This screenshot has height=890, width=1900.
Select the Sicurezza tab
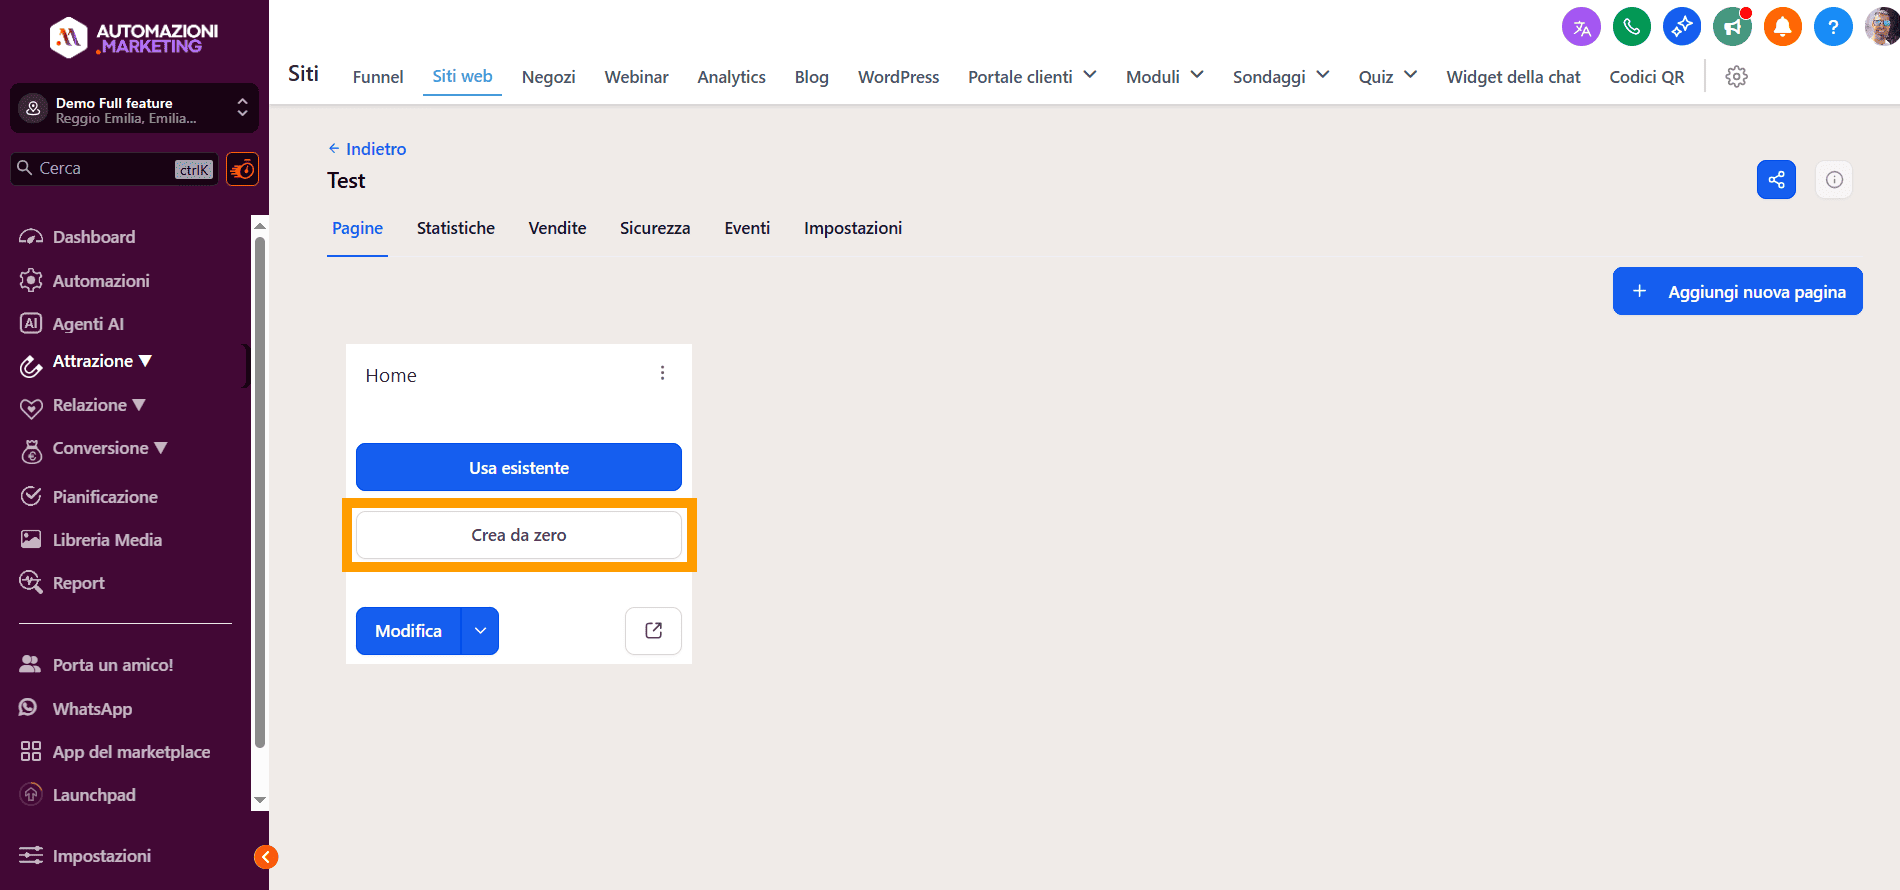655,228
